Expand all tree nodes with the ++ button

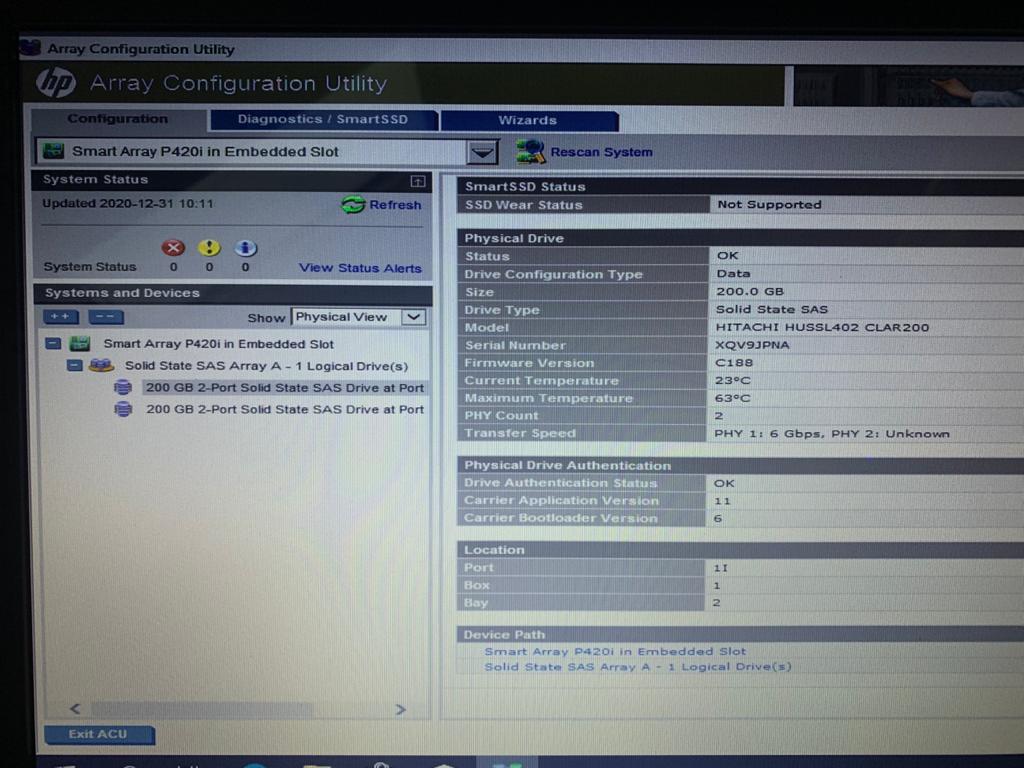coord(61,317)
